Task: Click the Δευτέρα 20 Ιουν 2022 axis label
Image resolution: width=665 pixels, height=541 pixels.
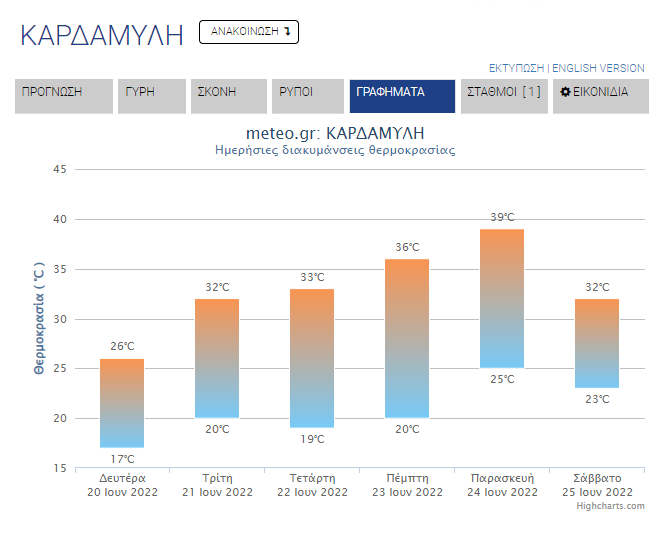Action: pyautogui.click(x=123, y=485)
